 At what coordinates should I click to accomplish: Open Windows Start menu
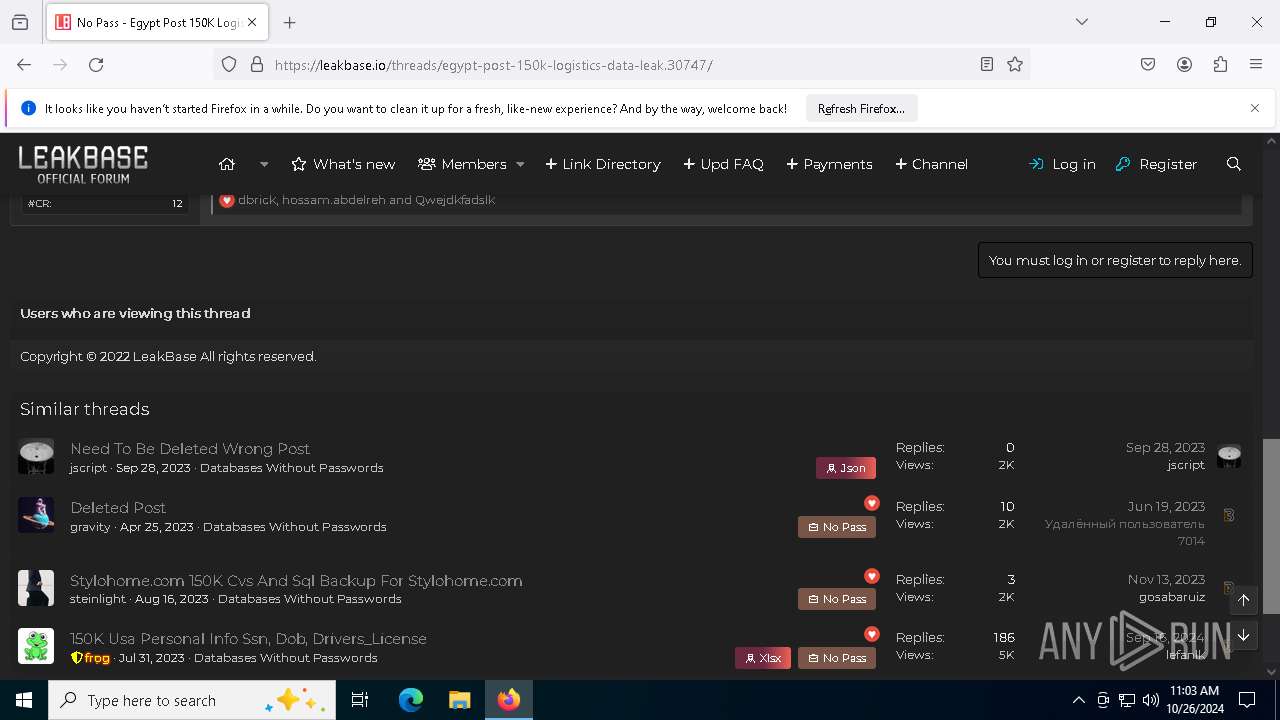click(24, 700)
